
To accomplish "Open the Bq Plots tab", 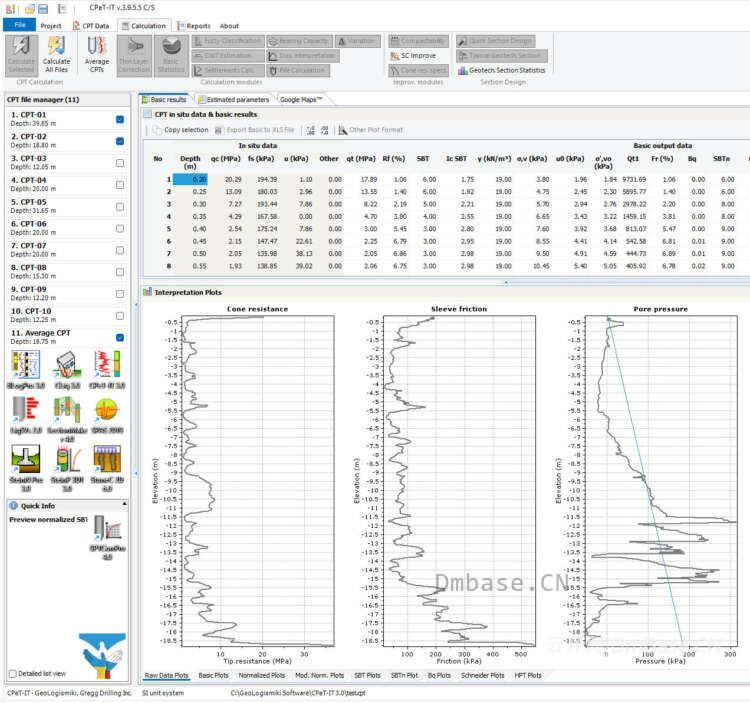I will point(439,675).
